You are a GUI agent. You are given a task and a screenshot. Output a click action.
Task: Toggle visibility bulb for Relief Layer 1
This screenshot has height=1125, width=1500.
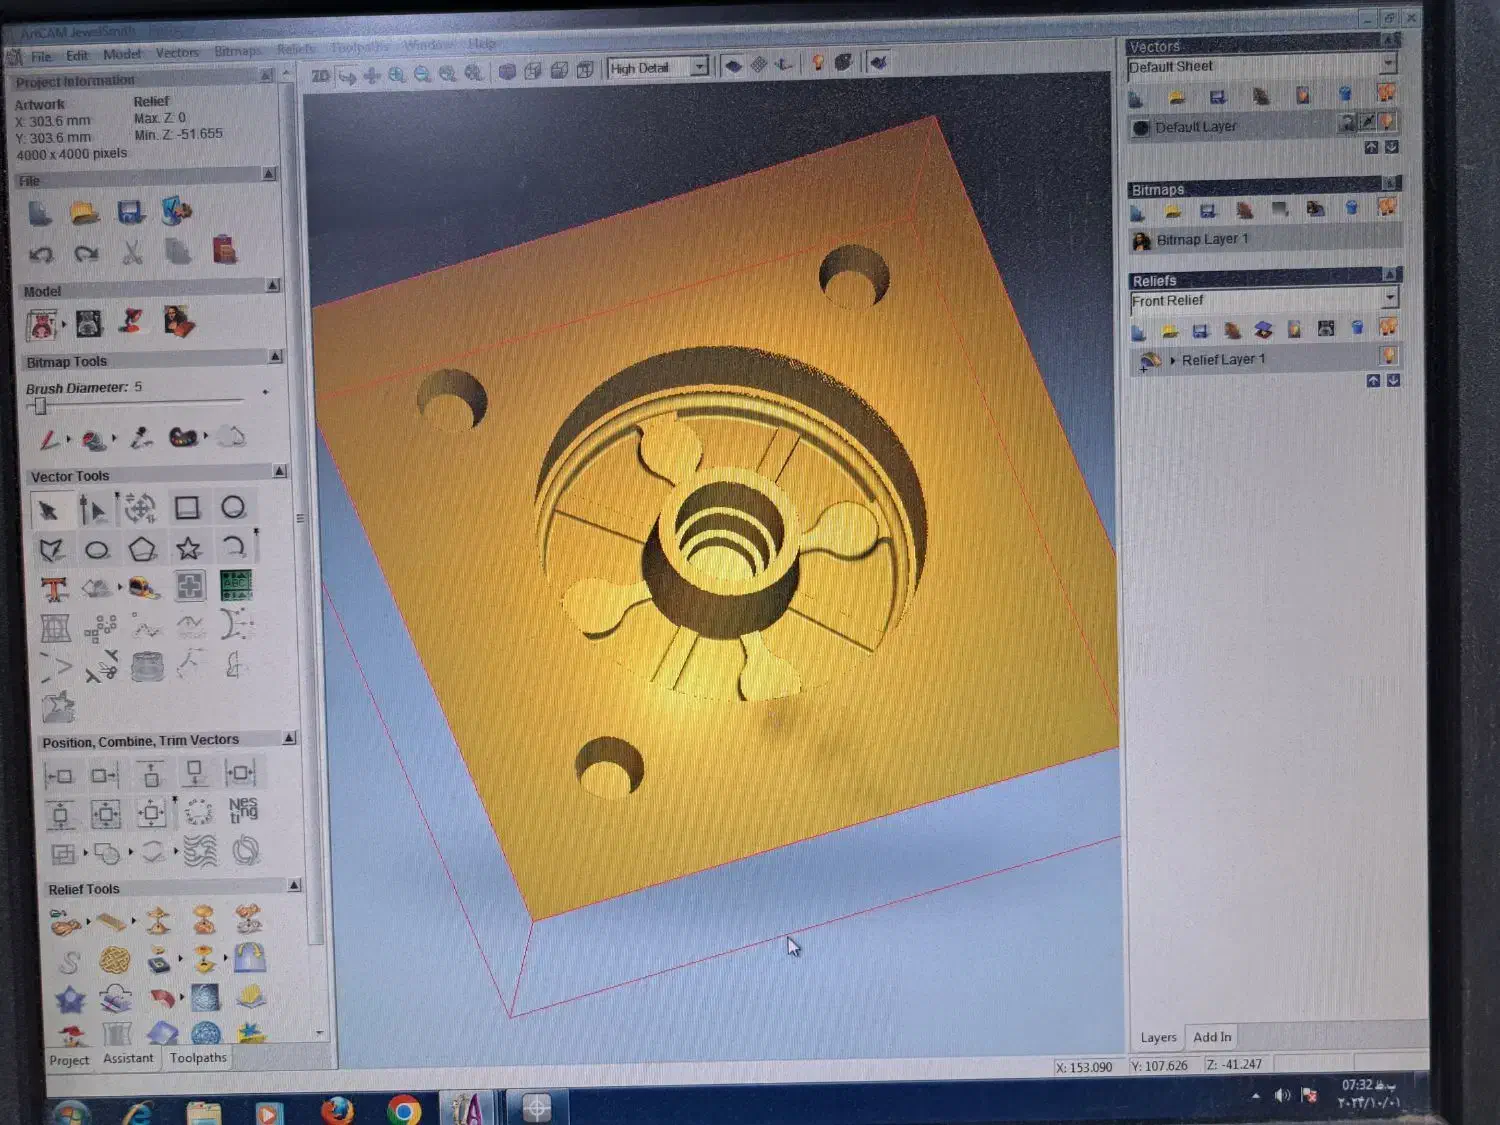[1388, 357]
